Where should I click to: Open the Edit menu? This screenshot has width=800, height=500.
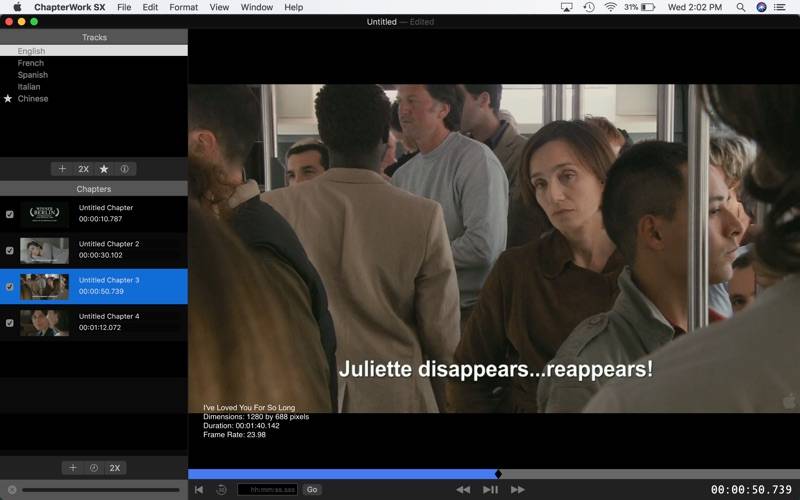coord(150,7)
